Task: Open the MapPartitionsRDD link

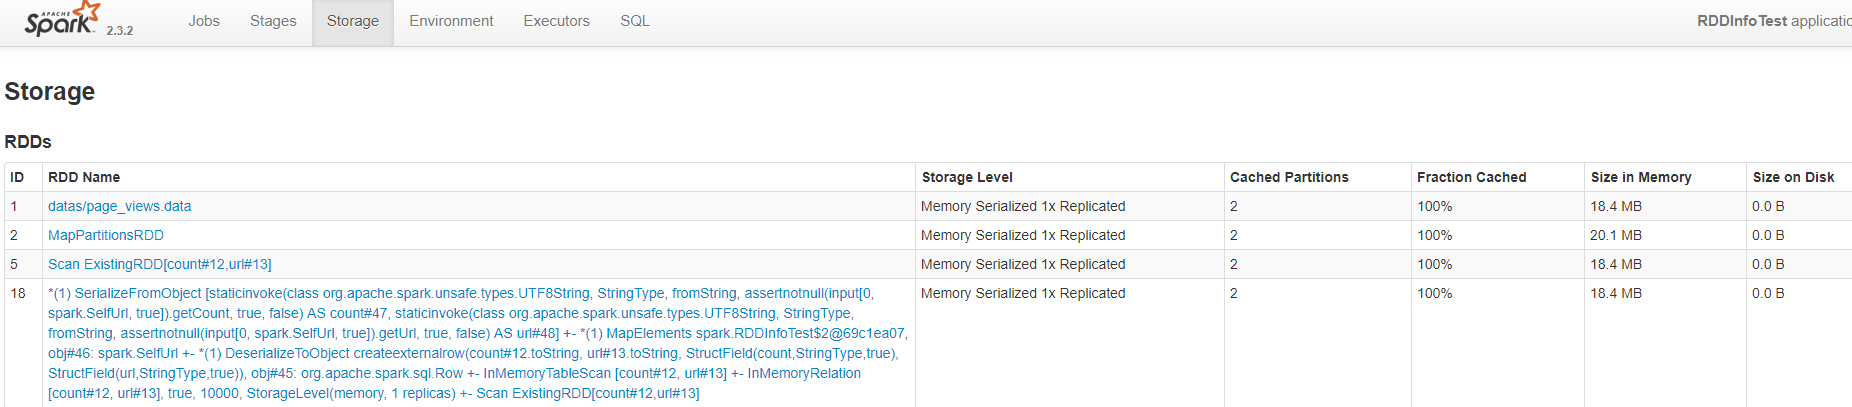Action: 106,235
